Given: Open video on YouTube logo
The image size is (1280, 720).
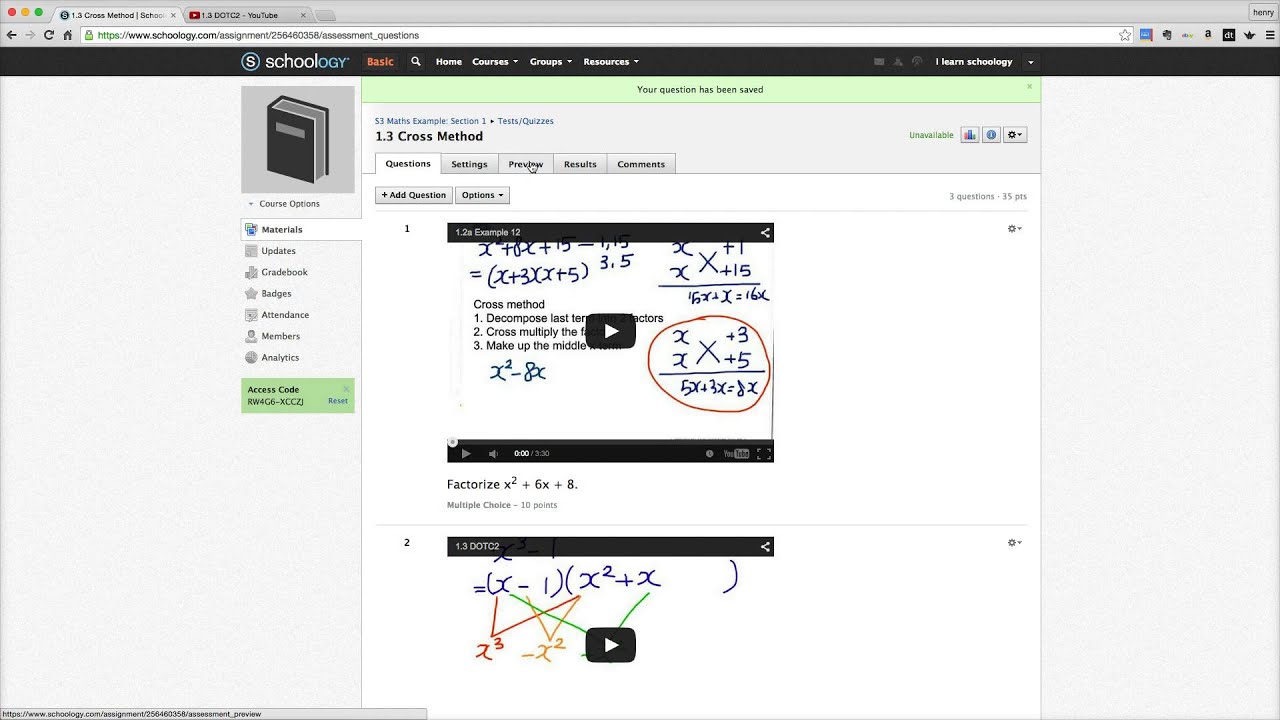Looking at the screenshot, I should pyautogui.click(x=736, y=453).
